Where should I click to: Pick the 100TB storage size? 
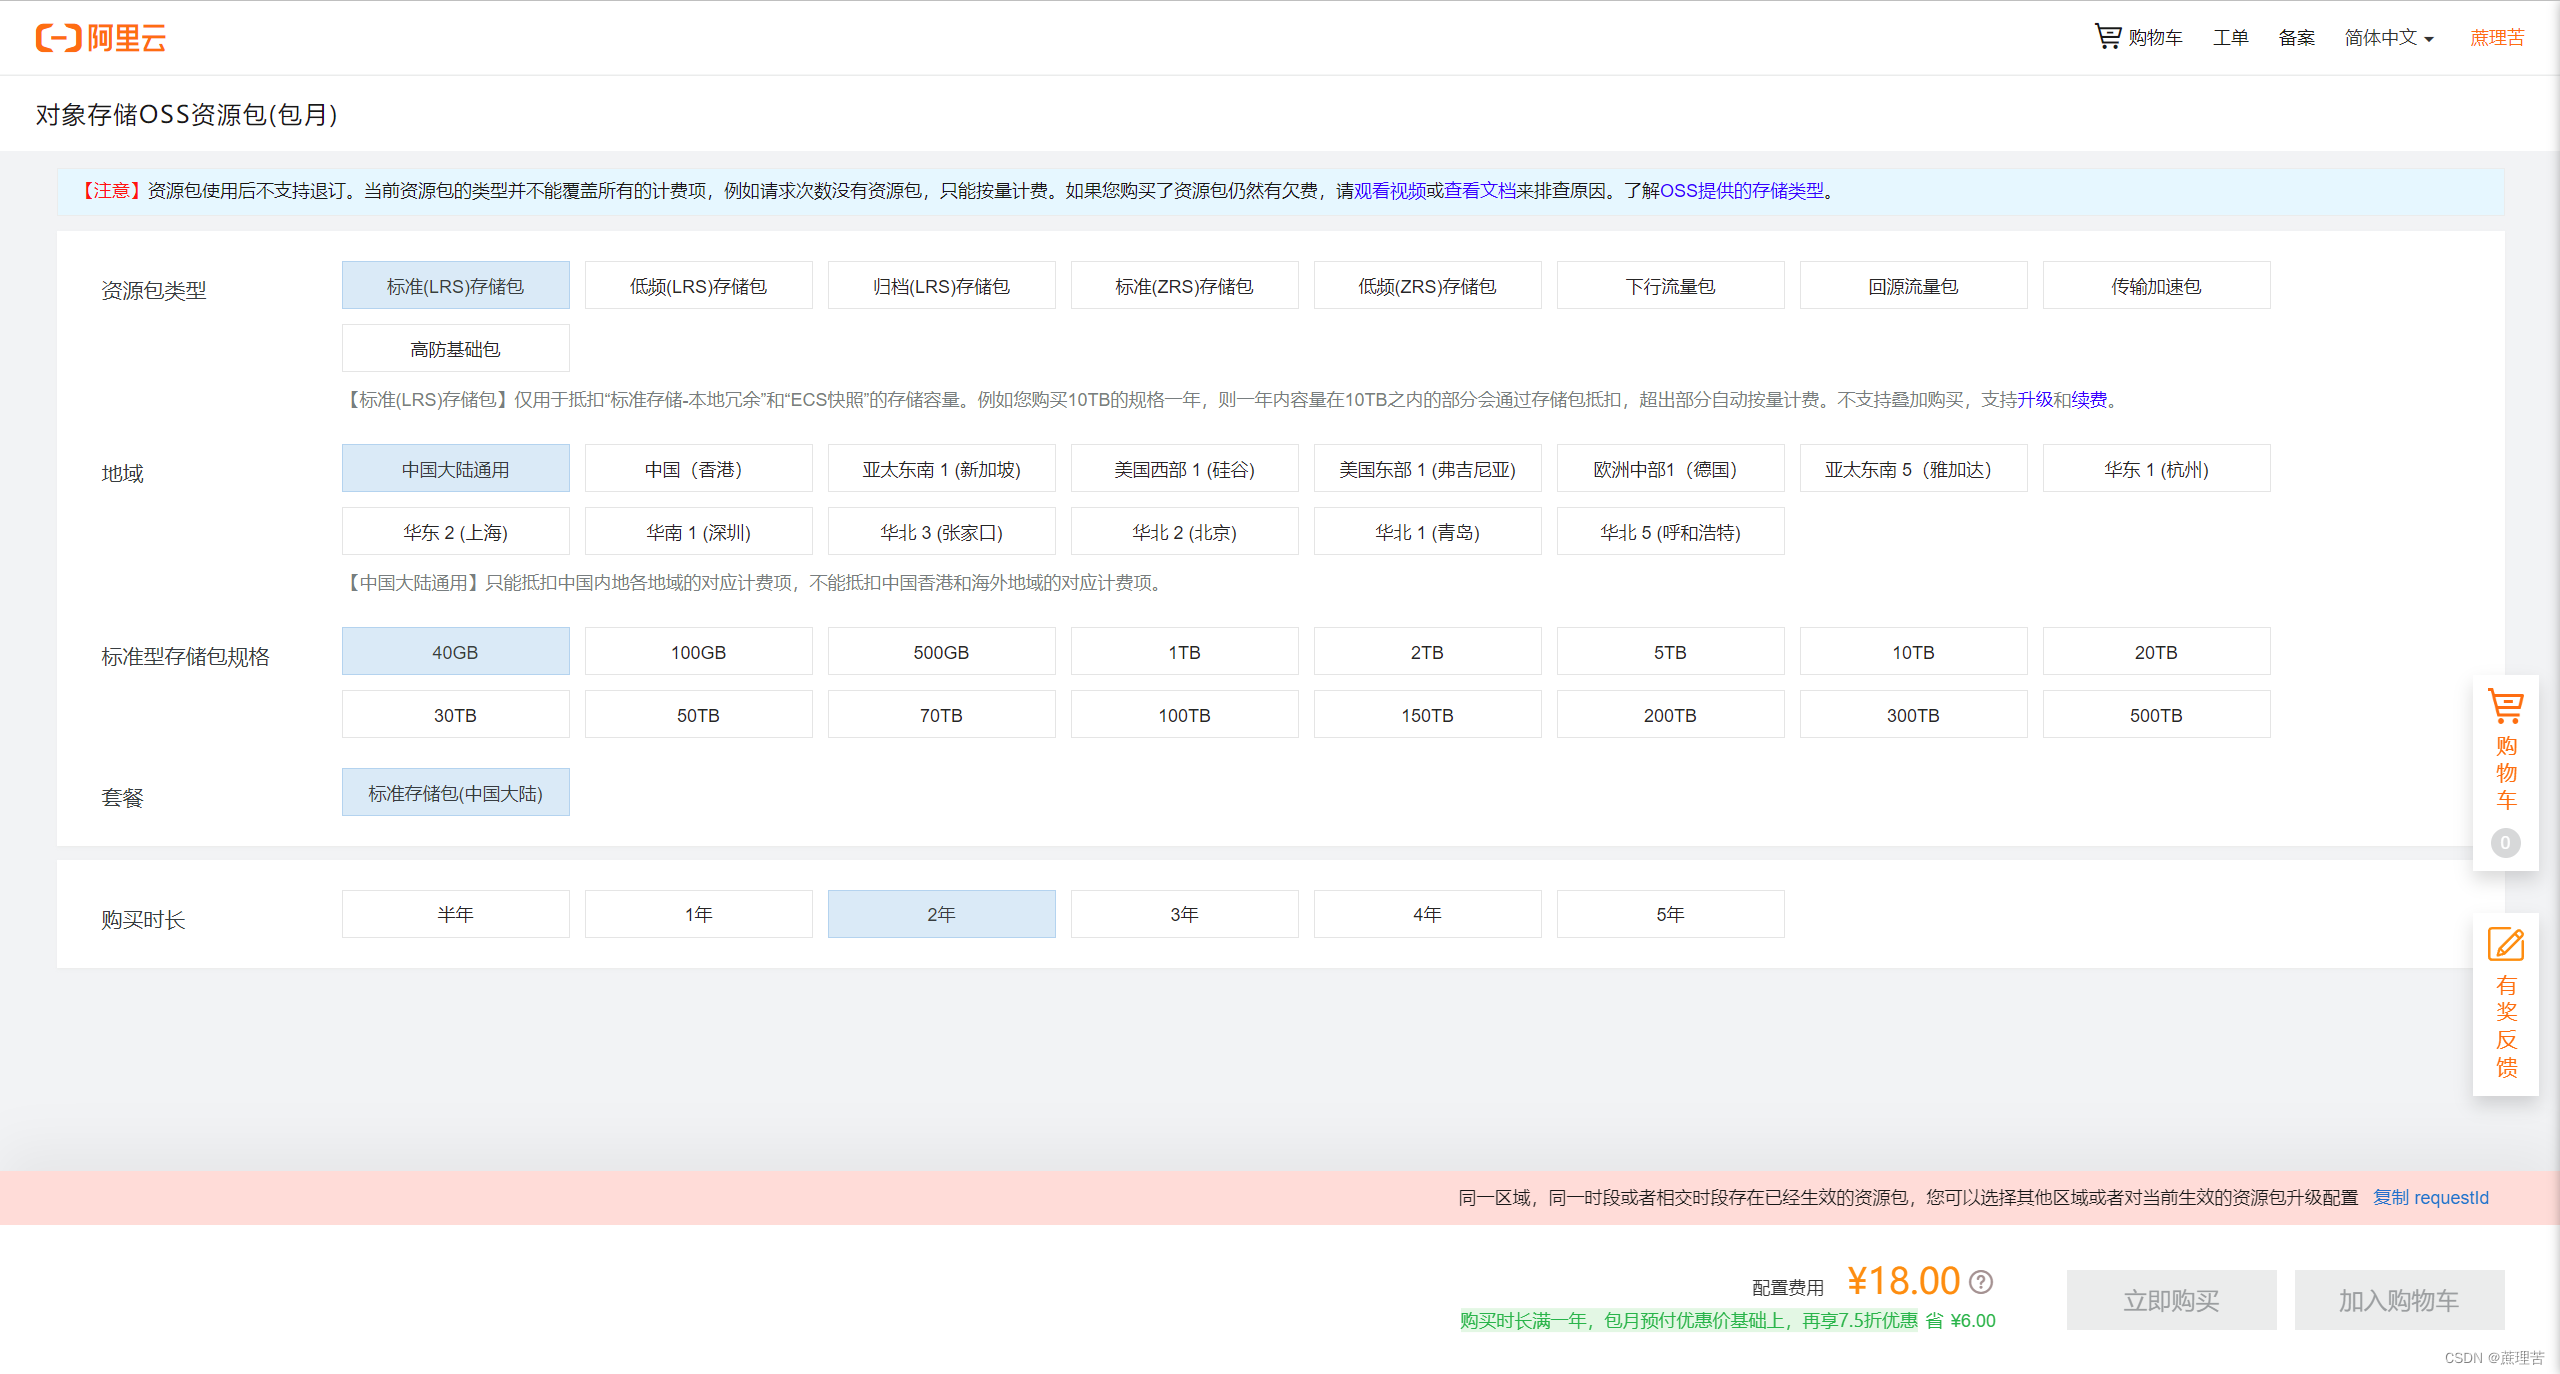pos(1185,715)
